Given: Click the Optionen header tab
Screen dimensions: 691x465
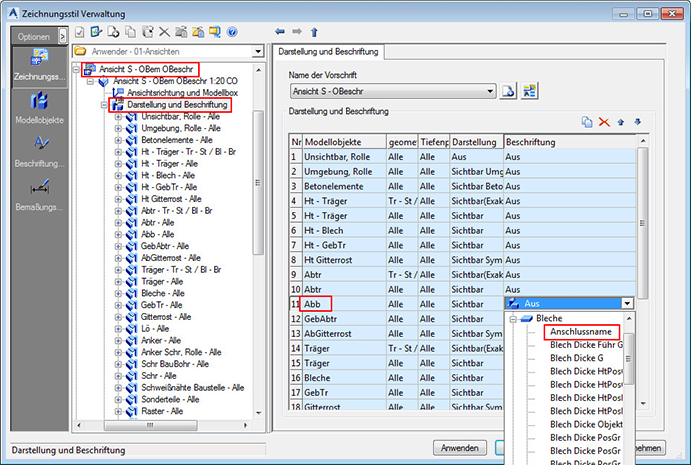Looking at the screenshot, I should [34, 37].
